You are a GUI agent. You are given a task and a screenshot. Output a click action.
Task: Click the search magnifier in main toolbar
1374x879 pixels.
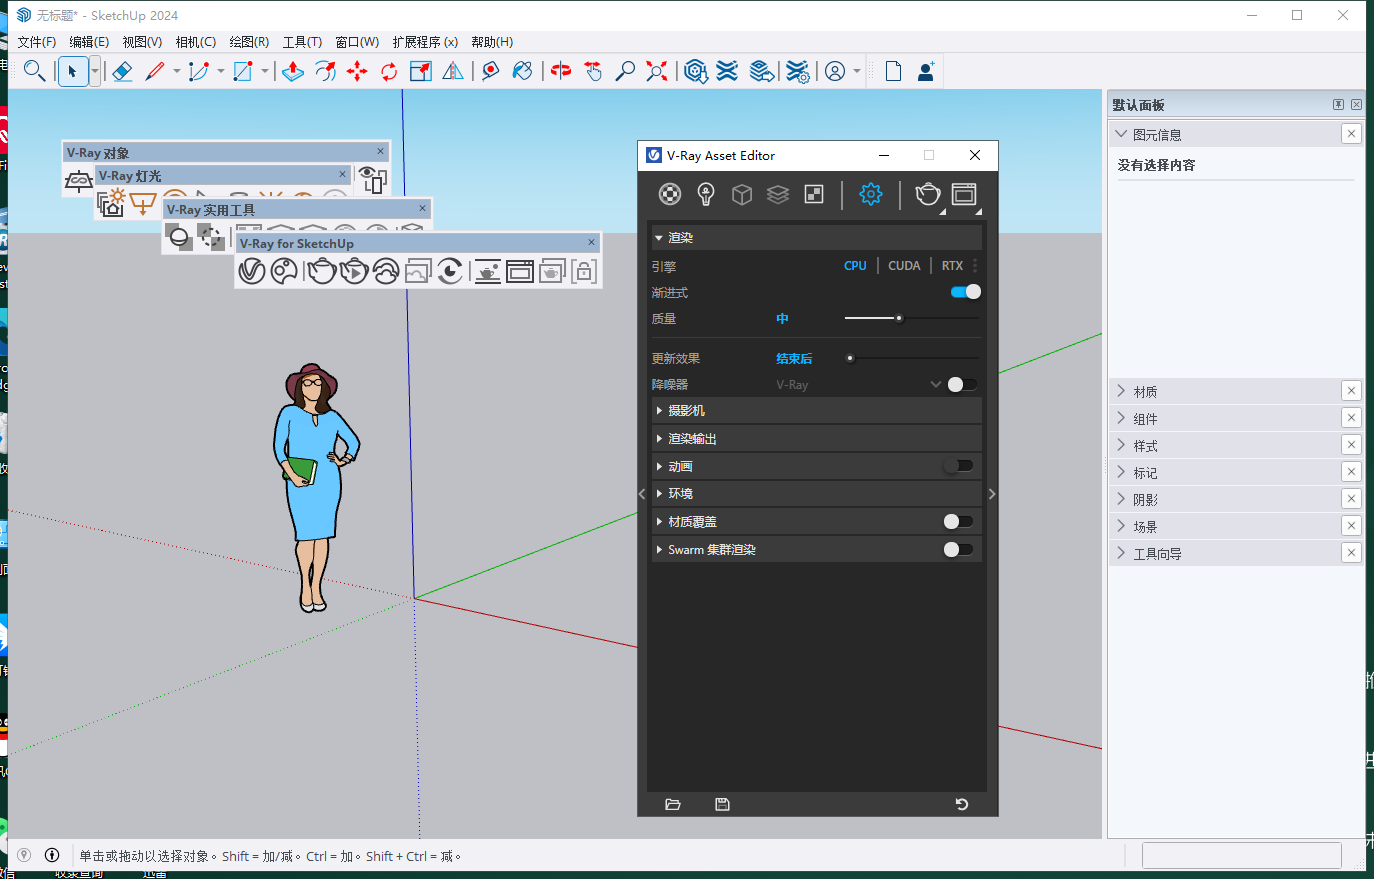tap(34, 71)
